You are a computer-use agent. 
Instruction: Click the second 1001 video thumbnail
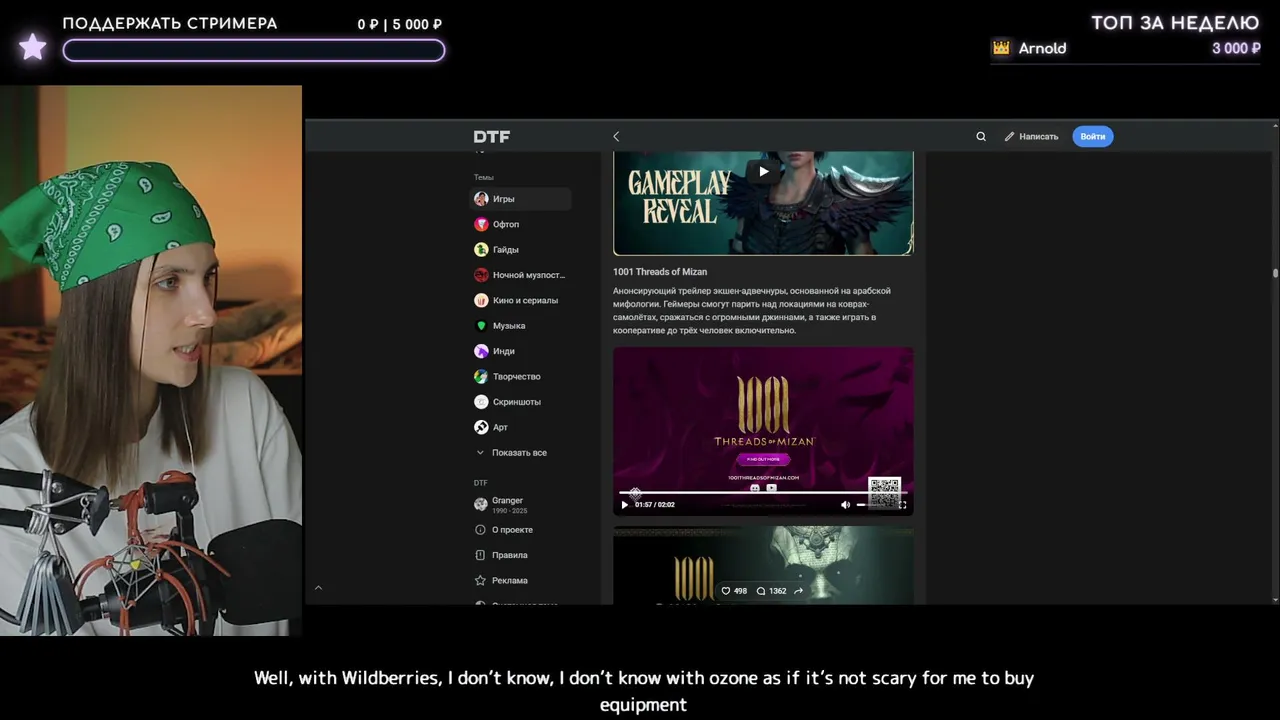coord(763,565)
